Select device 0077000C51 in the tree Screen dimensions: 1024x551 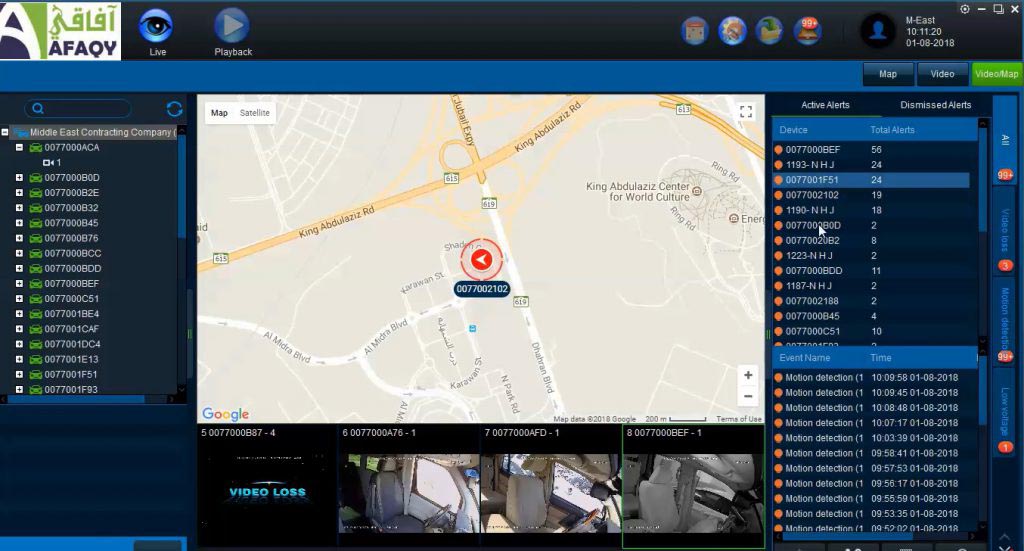click(x=71, y=298)
